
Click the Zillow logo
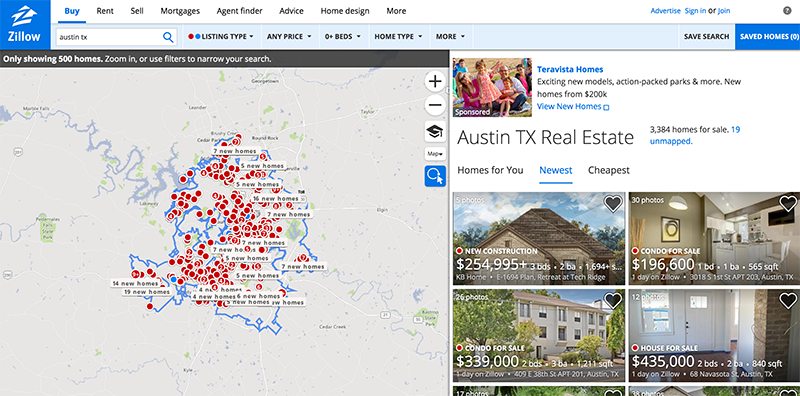tap(25, 24)
